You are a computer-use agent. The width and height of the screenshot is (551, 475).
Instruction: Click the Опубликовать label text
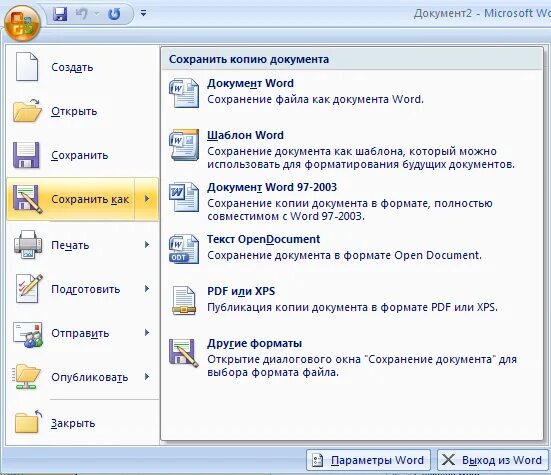[90, 377]
